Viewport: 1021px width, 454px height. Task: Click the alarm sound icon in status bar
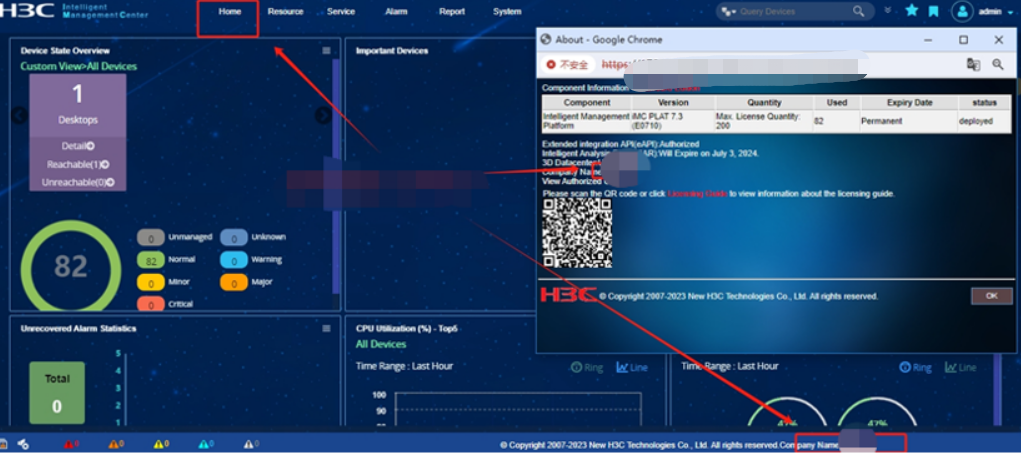pyautogui.click(x=23, y=444)
